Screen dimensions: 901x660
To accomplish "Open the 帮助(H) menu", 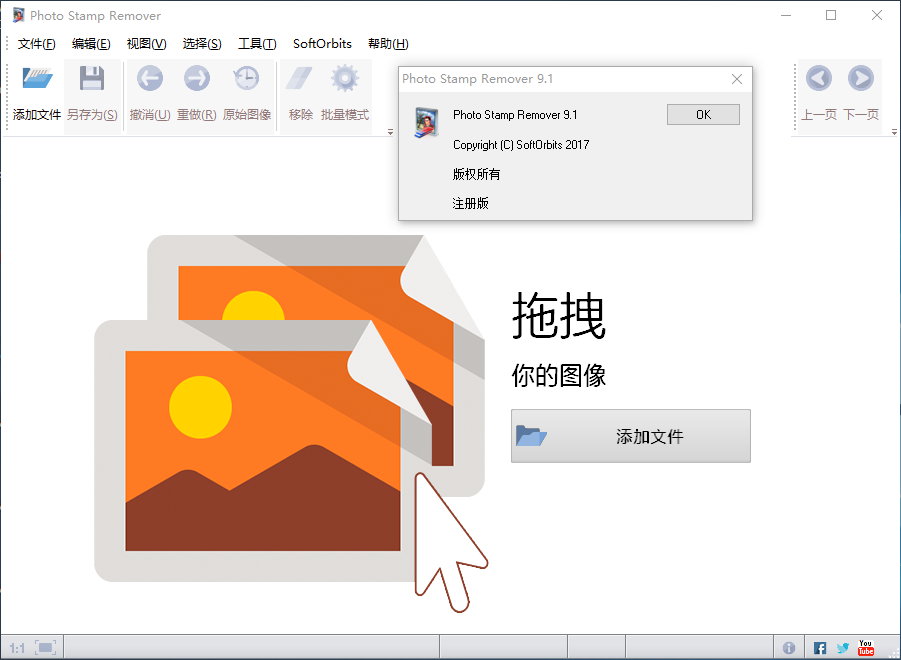I will click(x=388, y=44).
